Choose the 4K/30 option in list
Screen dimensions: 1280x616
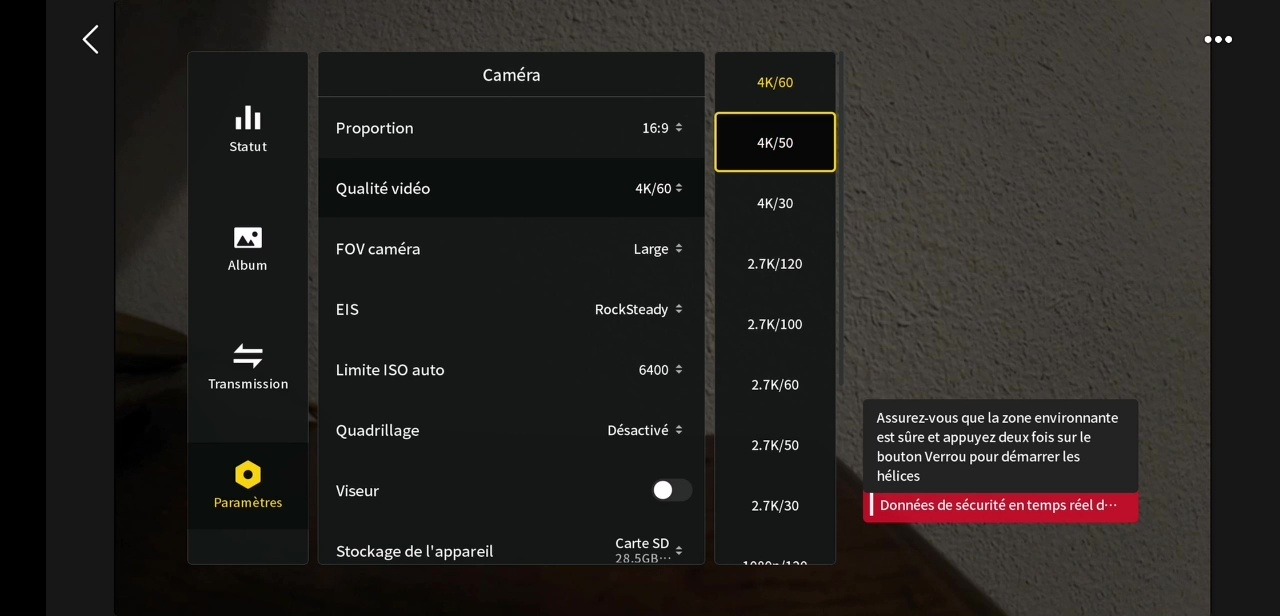[775, 203]
